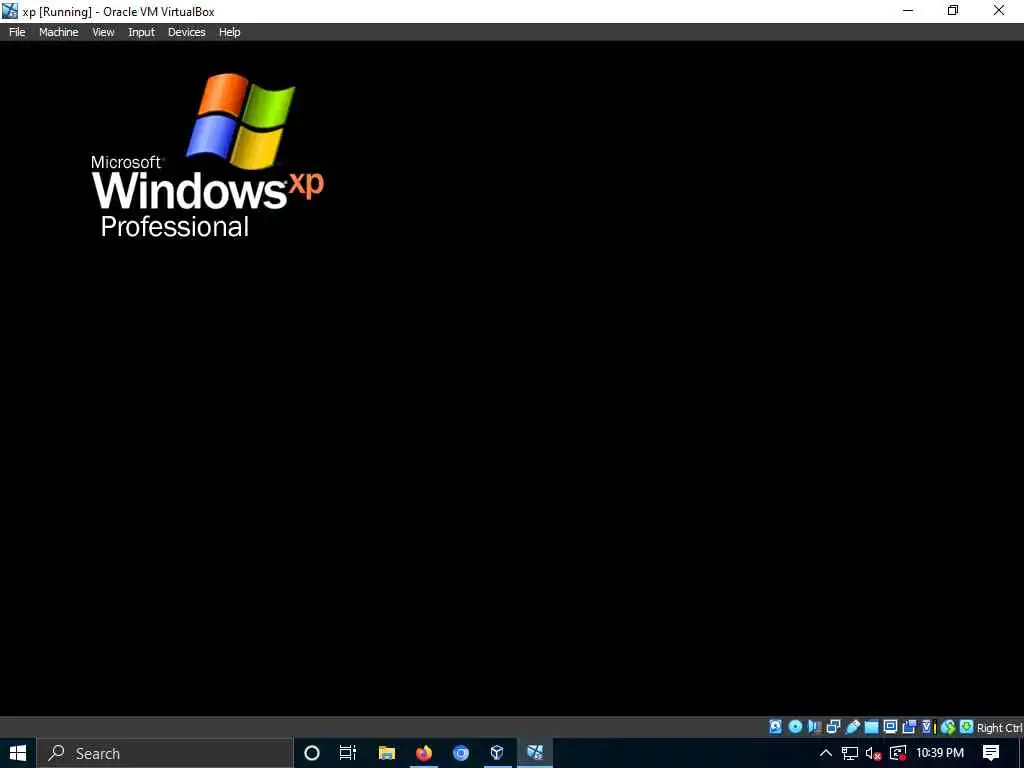Click the hard disk activity indicator
The image size is (1024, 768).
(775, 727)
